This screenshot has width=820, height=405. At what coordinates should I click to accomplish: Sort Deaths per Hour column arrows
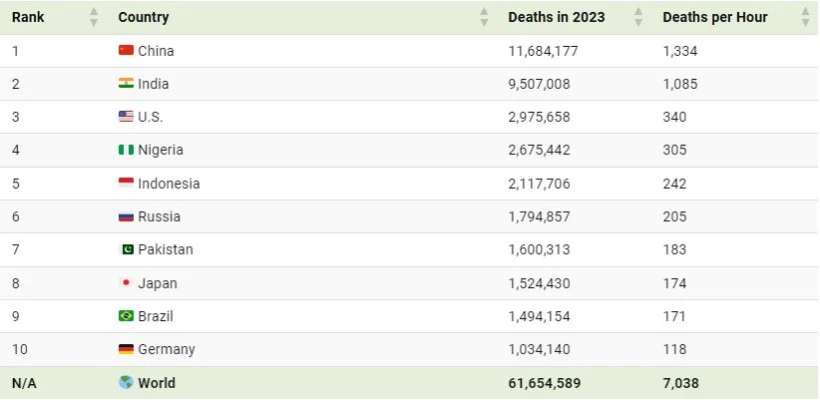(805, 17)
